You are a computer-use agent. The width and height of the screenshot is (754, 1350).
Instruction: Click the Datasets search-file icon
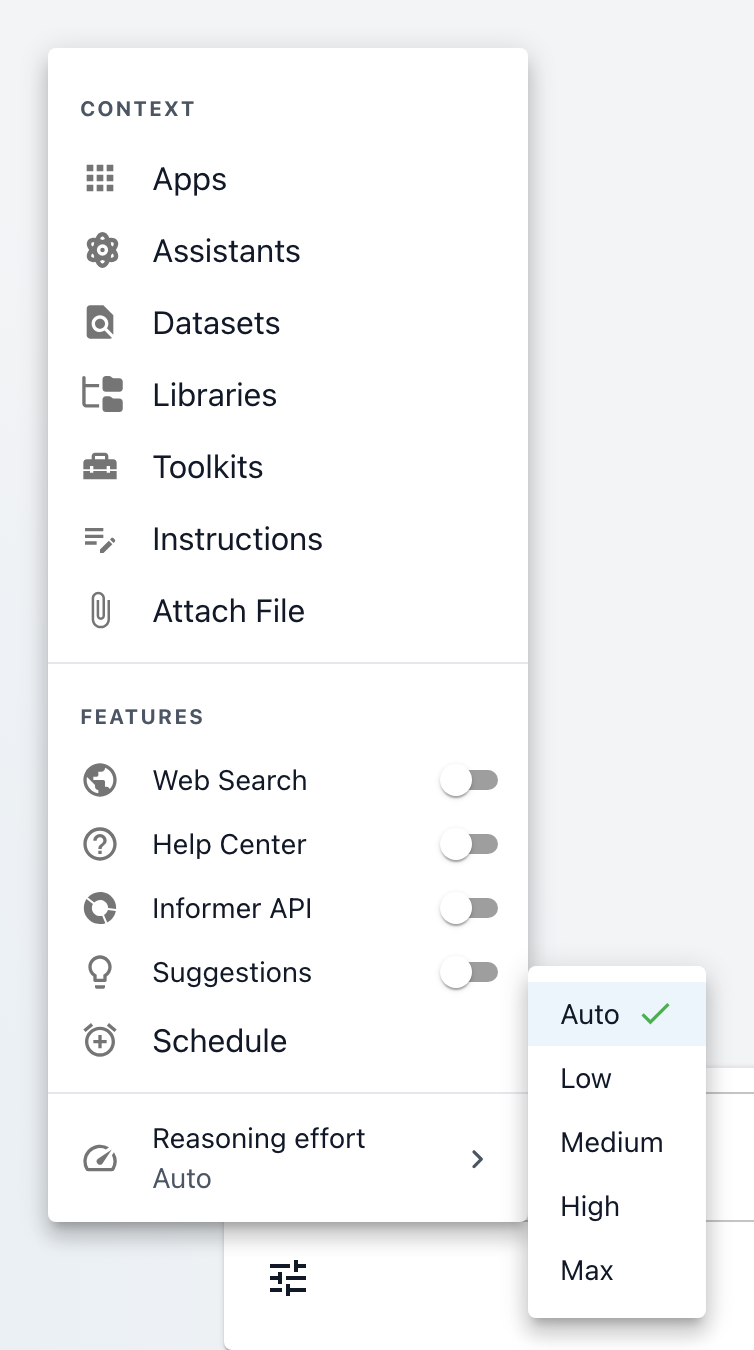click(100, 323)
